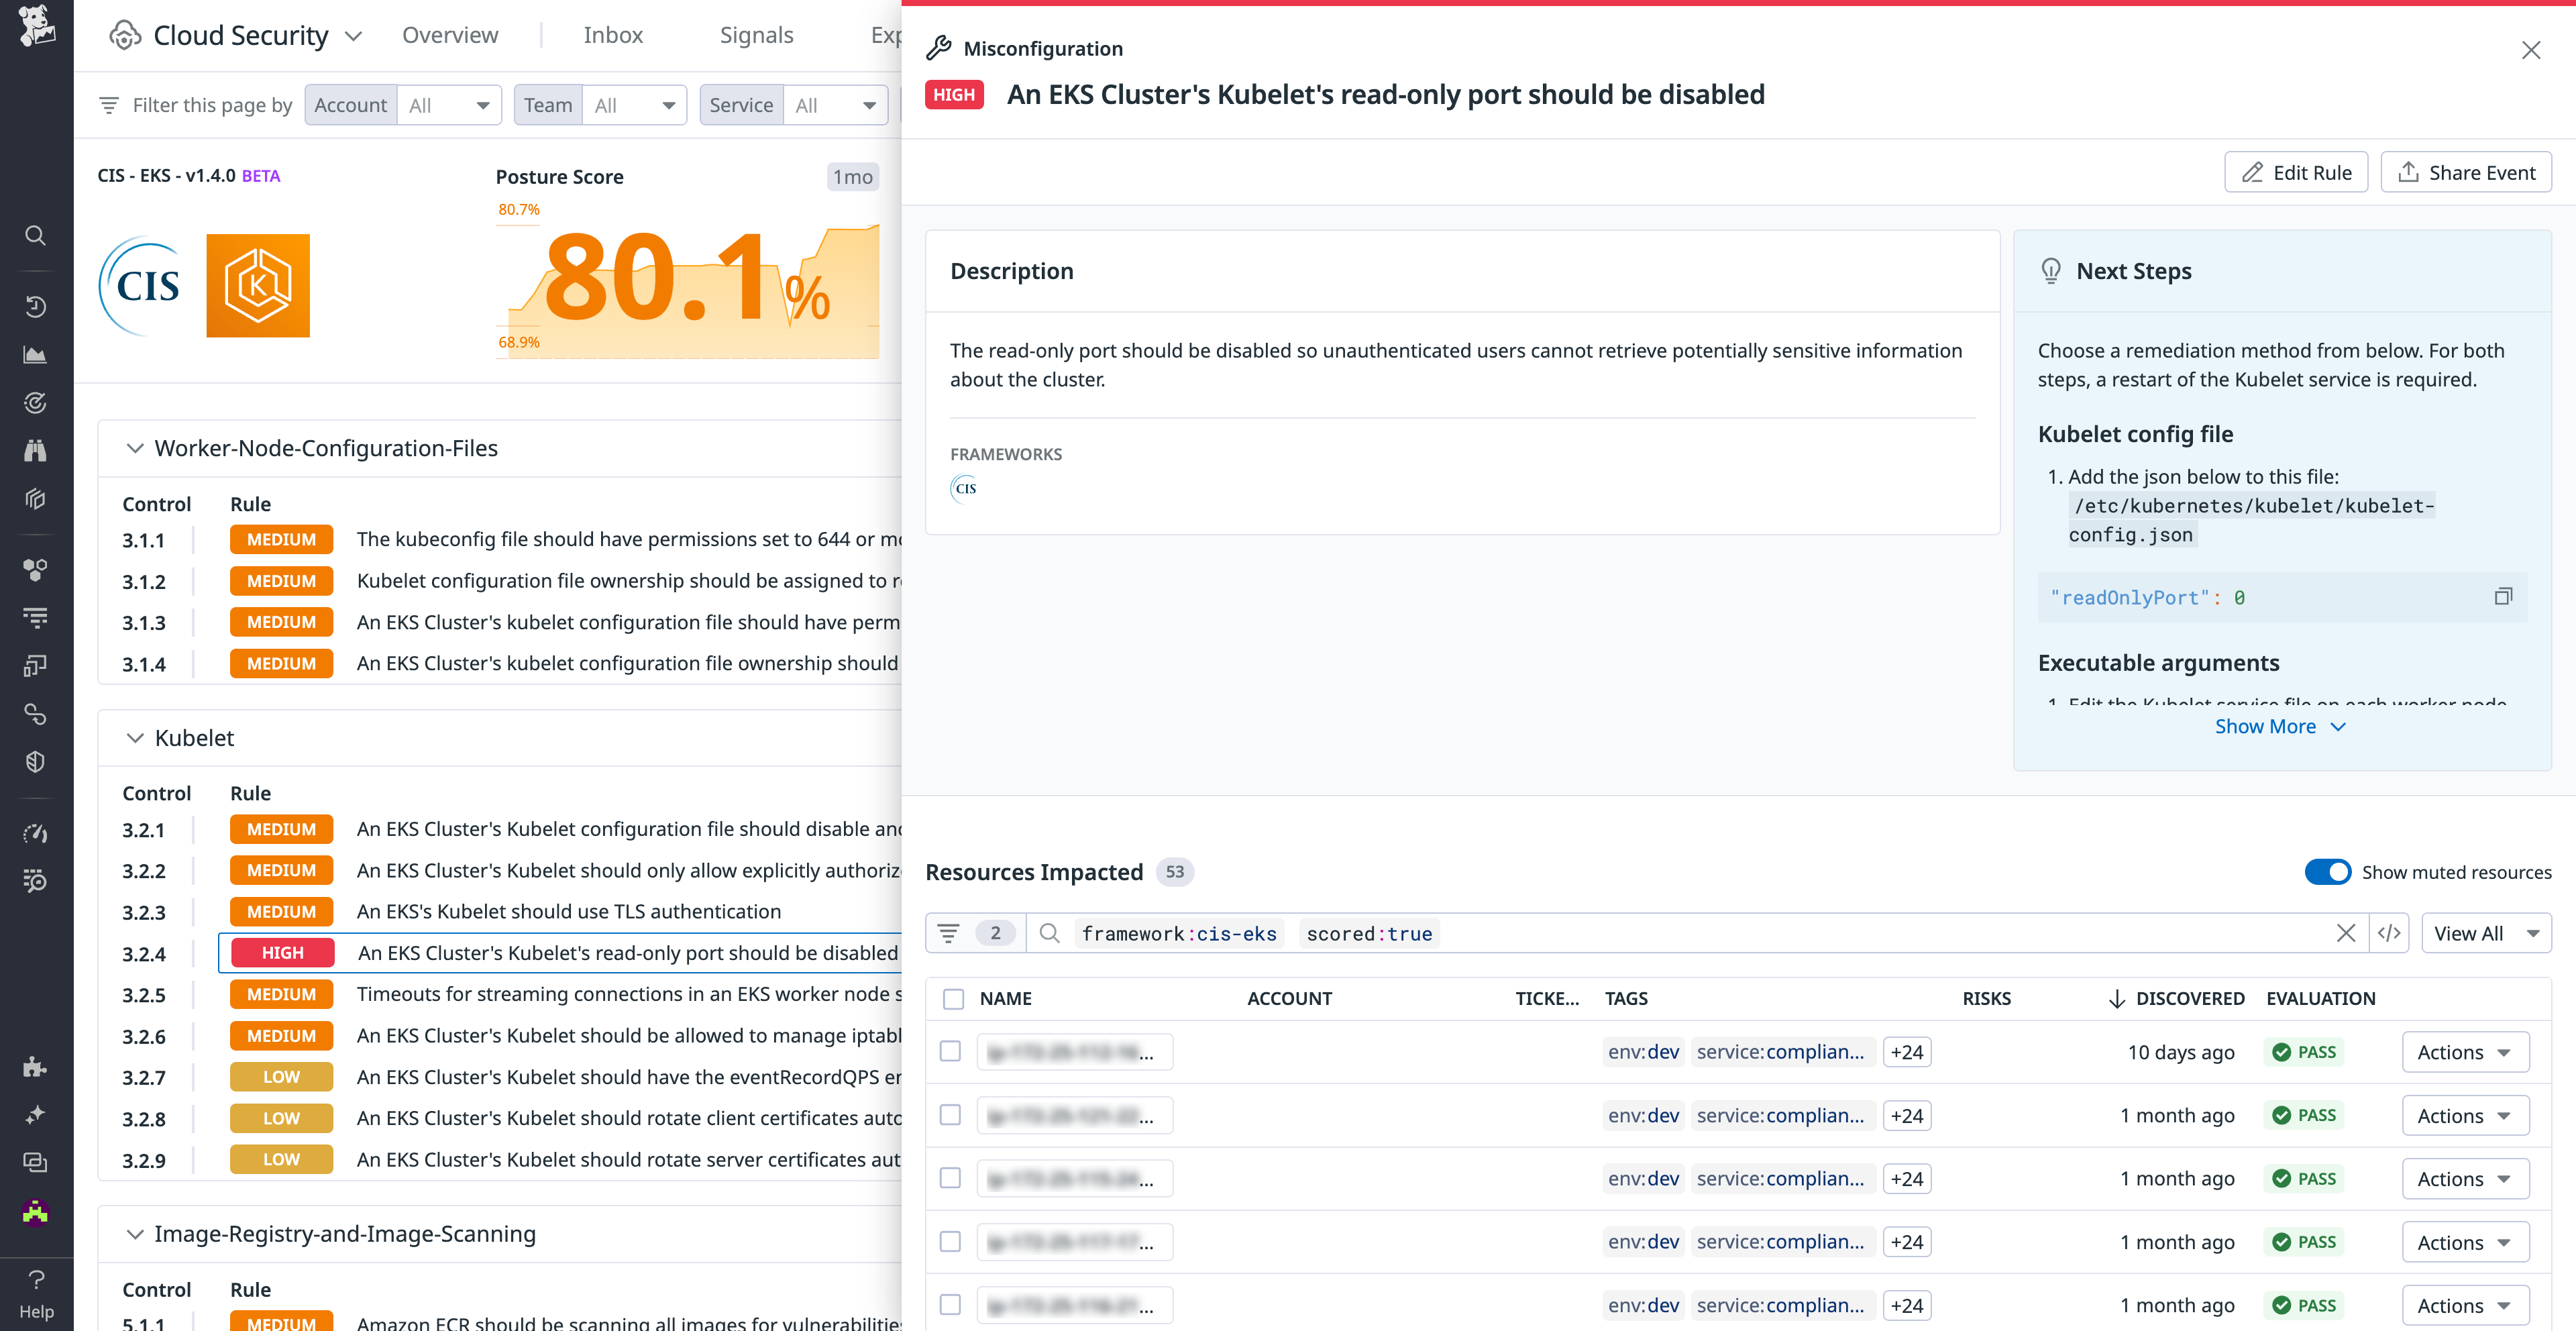
Task: Click the Share Event button
Action: pos(2465,171)
